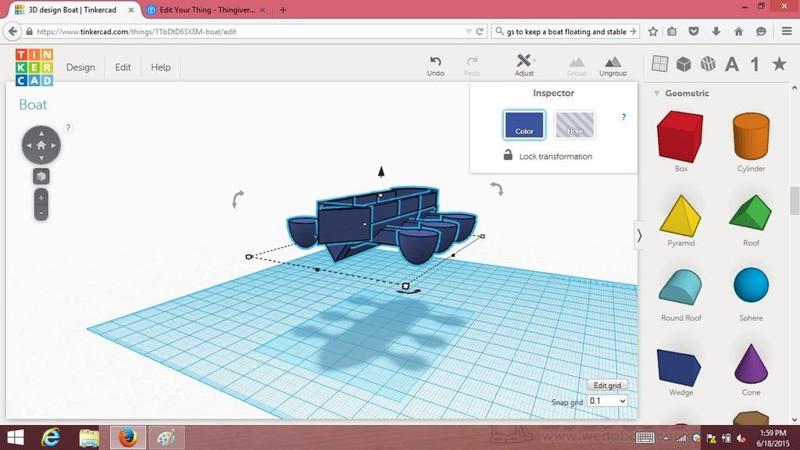
Task: Click the Inspector help question mark
Action: [x=623, y=117]
